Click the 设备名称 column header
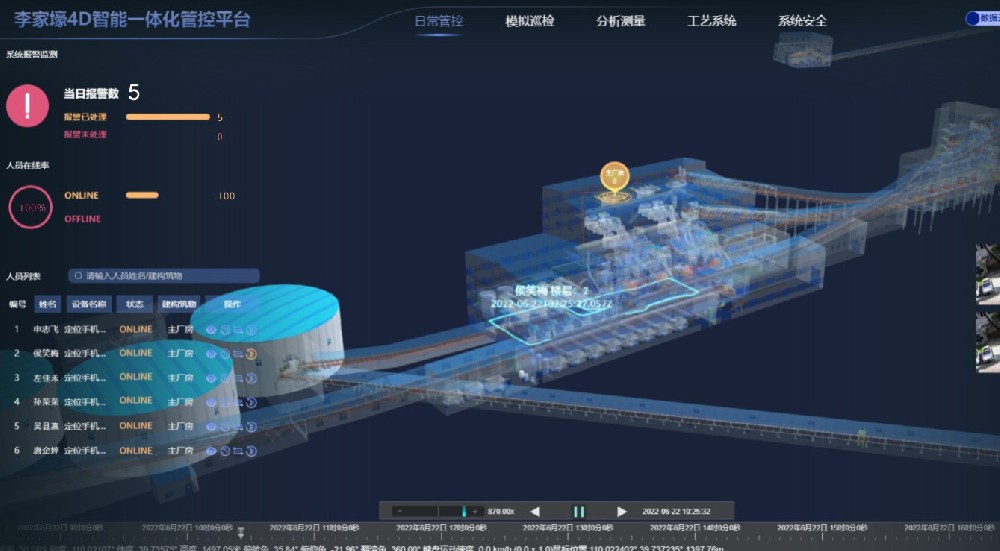Screen dimensions: 1000x551 [x=89, y=304]
